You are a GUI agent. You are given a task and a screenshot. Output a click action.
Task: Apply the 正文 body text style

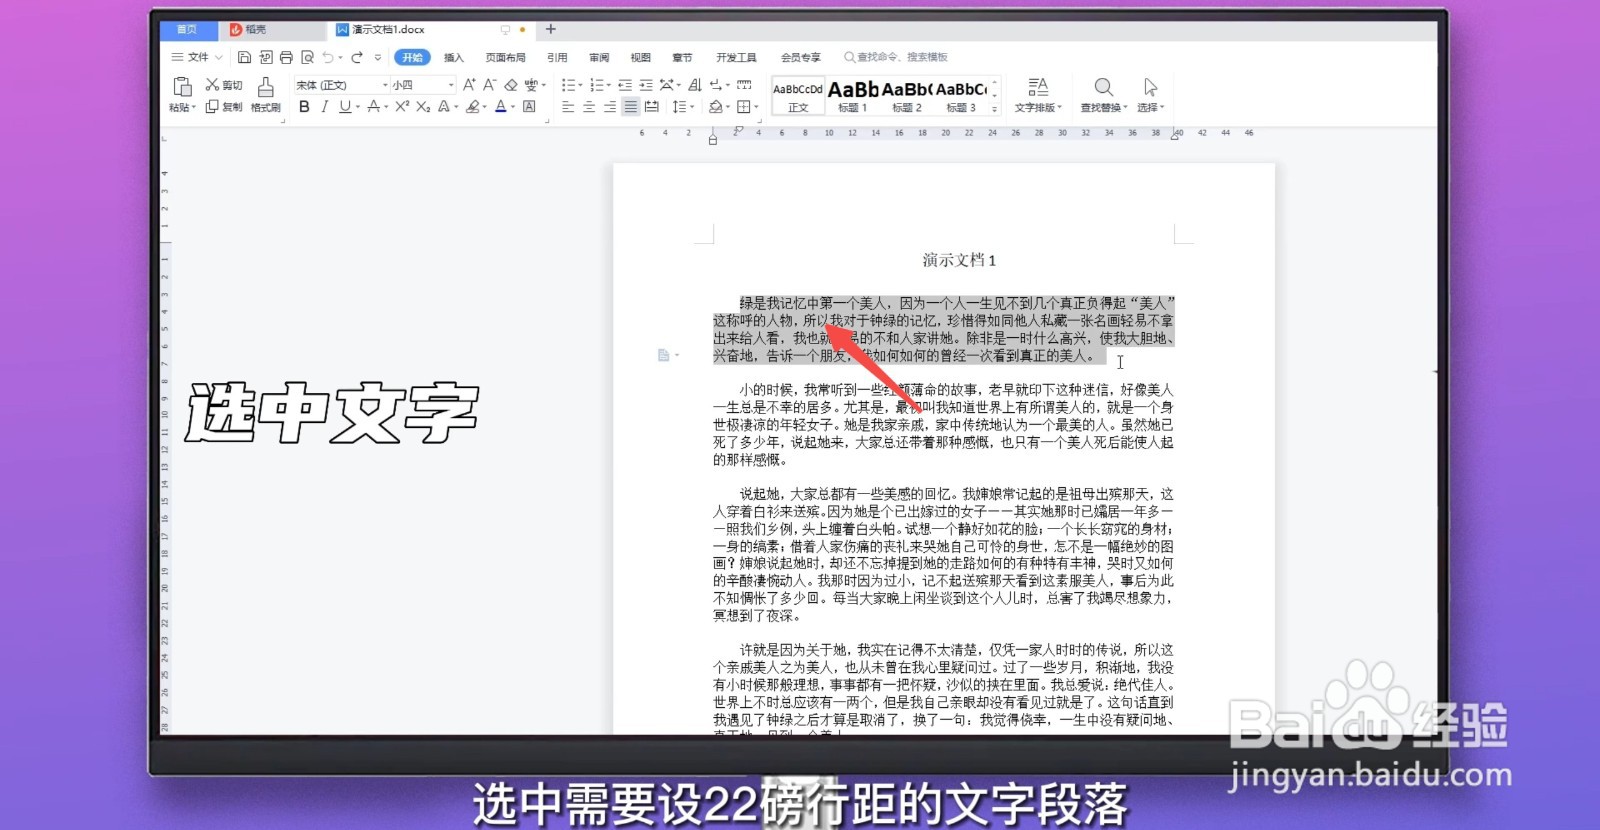click(798, 96)
